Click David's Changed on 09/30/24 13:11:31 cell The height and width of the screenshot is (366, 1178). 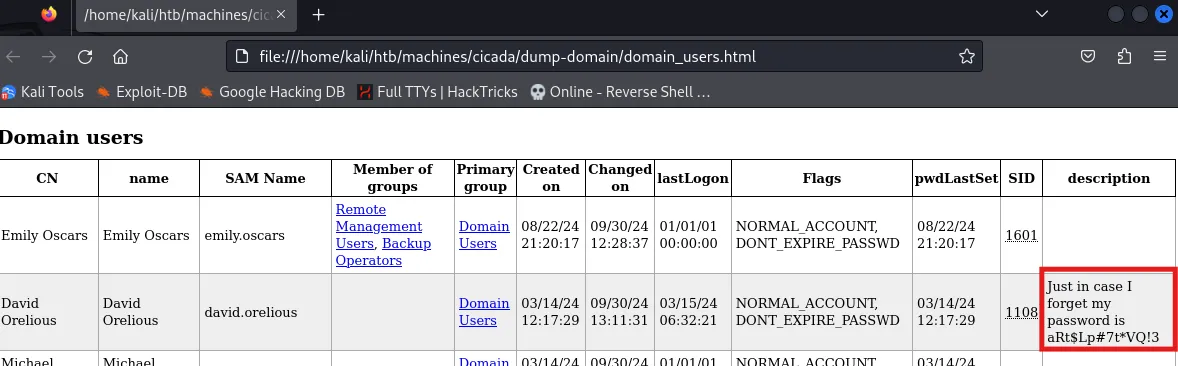click(620, 312)
